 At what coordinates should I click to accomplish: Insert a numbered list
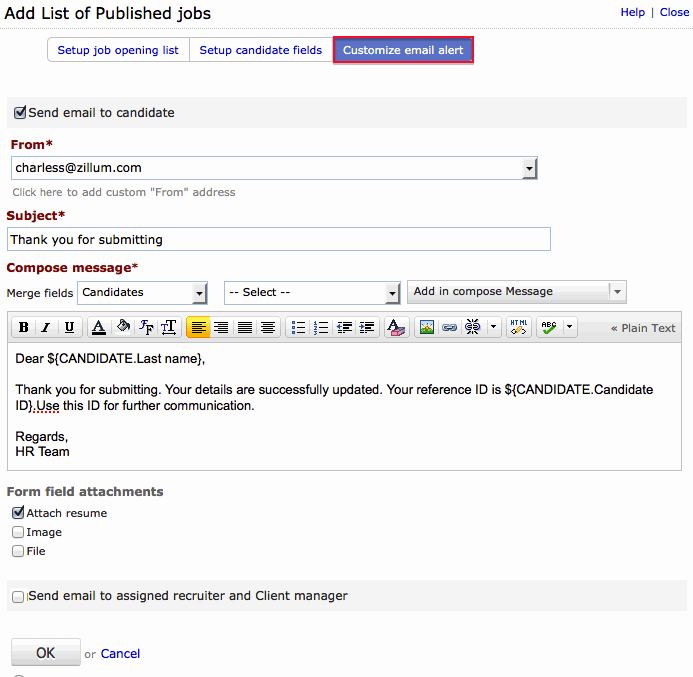pos(321,327)
